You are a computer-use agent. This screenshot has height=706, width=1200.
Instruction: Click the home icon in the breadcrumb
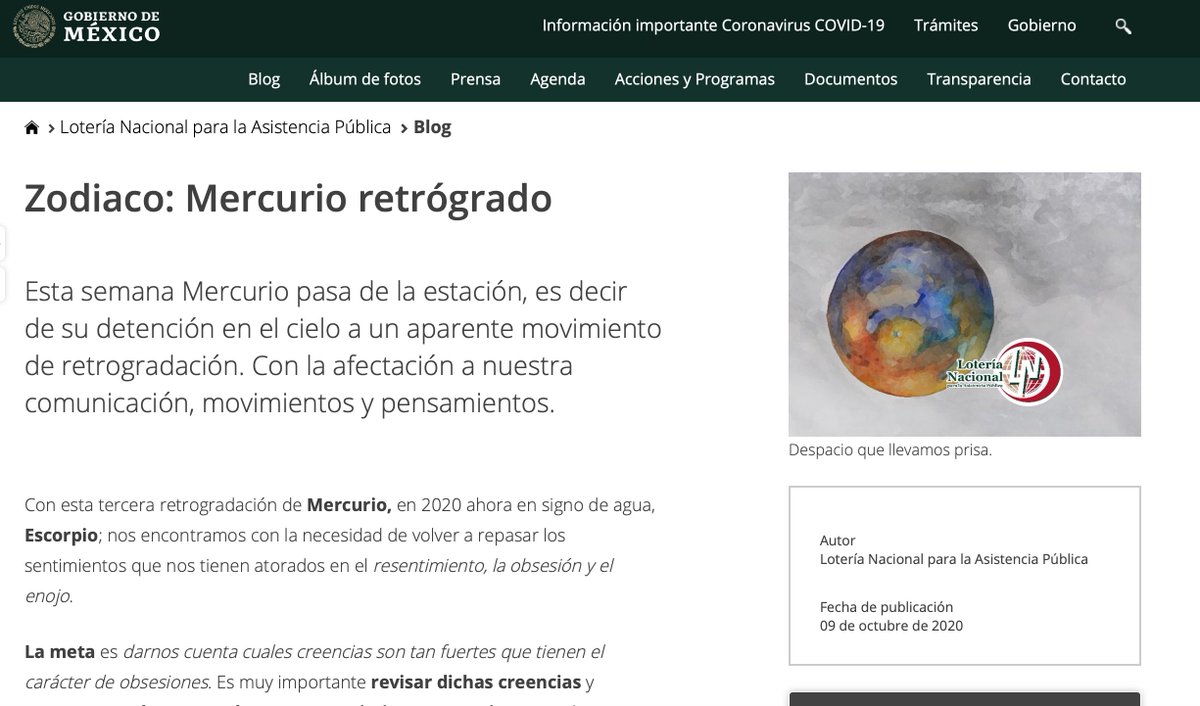click(x=31, y=125)
